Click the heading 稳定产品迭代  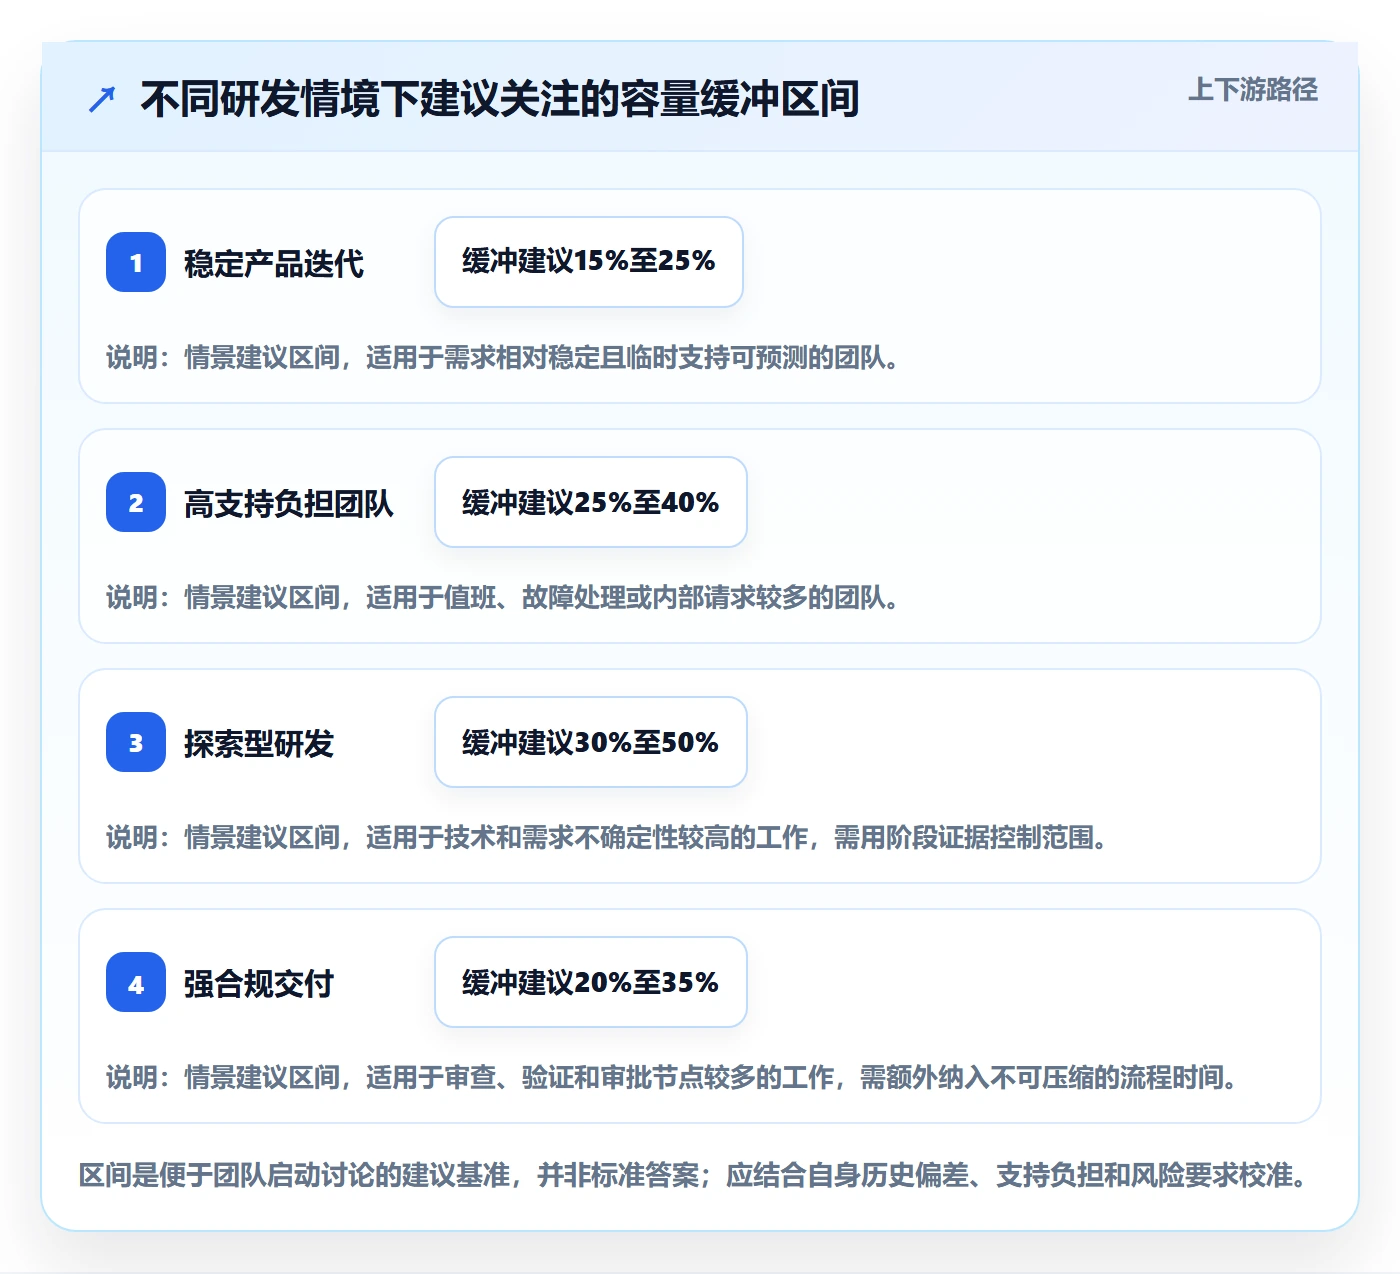(274, 264)
